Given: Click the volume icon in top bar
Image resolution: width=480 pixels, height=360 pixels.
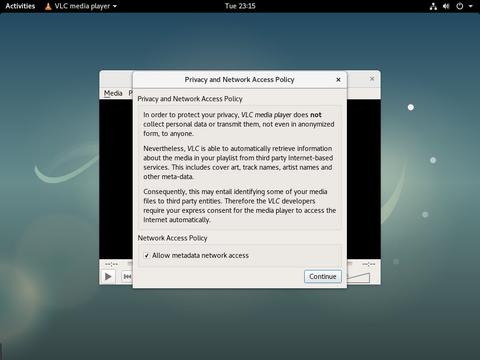Looking at the screenshot, I should [446, 6].
